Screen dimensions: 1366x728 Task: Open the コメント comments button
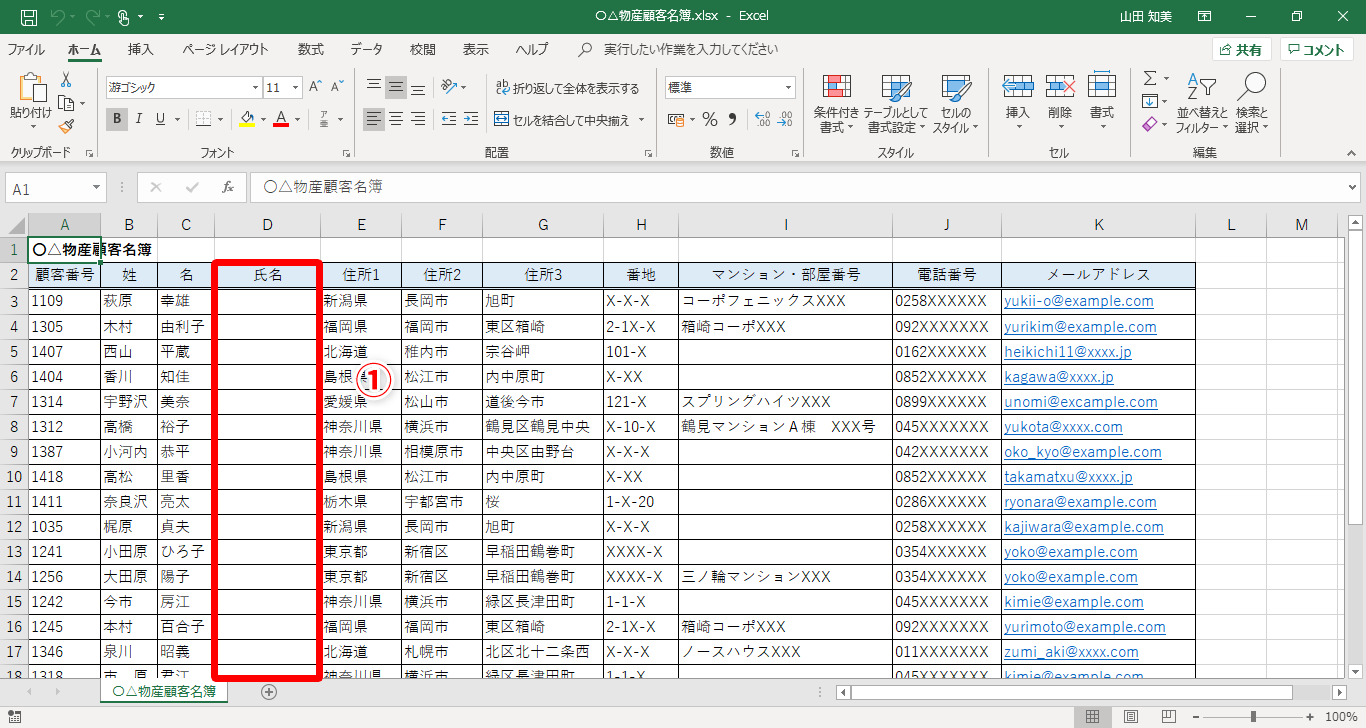(x=1318, y=49)
